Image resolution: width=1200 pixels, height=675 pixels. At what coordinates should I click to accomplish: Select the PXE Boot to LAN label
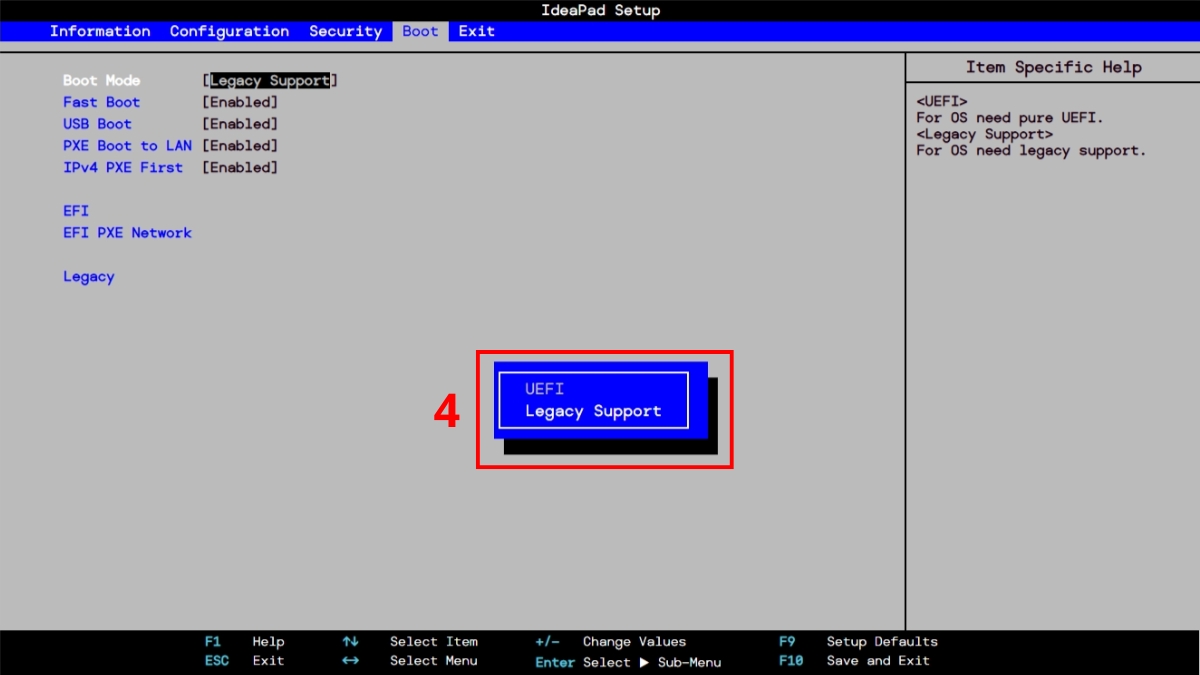pyautogui.click(x=127, y=146)
